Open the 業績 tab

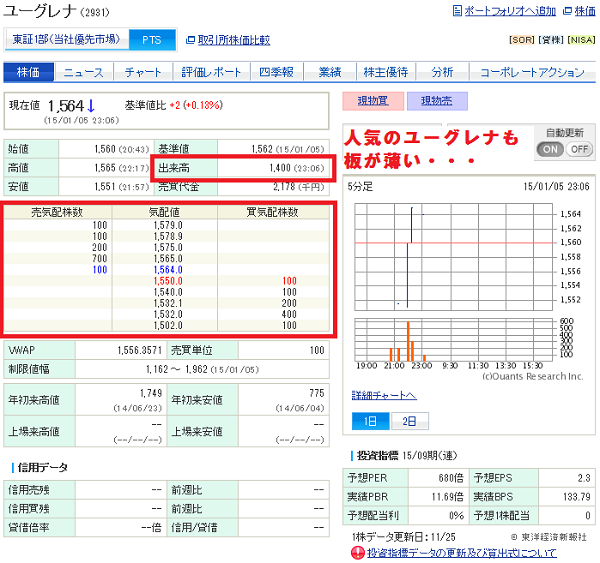[330, 72]
